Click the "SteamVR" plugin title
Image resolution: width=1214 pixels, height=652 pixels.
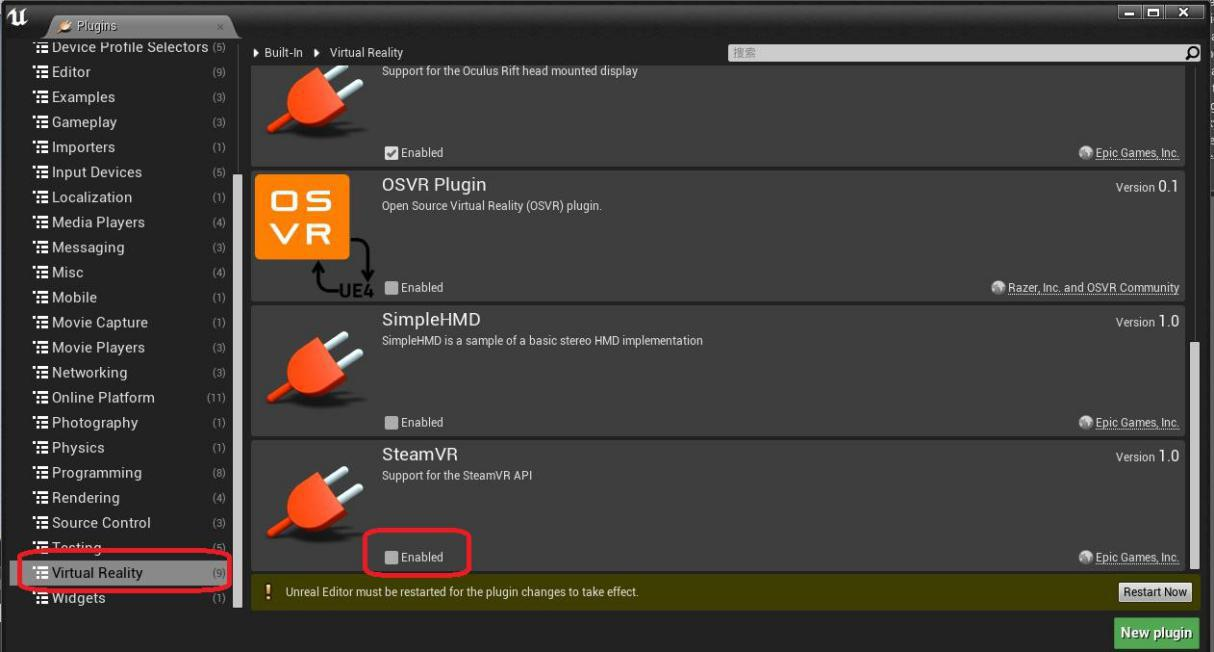(420, 455)
